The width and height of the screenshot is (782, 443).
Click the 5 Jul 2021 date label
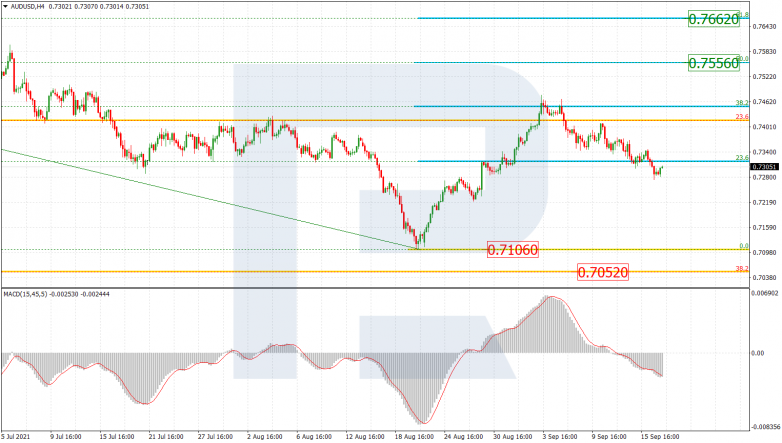tap(15, 437)
